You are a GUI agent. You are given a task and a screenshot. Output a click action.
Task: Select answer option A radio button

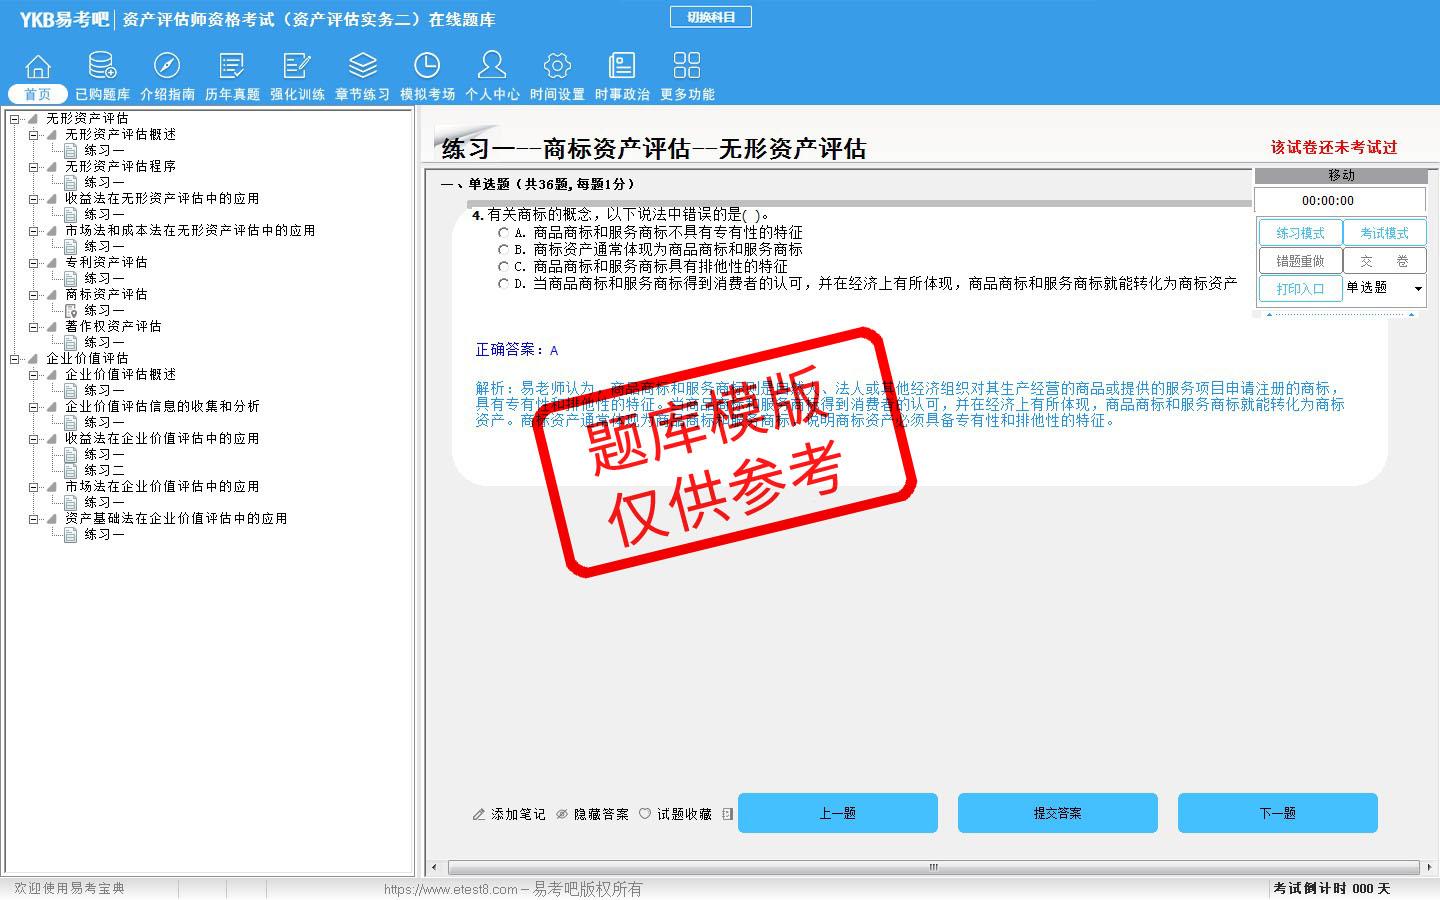click(504, 233)
